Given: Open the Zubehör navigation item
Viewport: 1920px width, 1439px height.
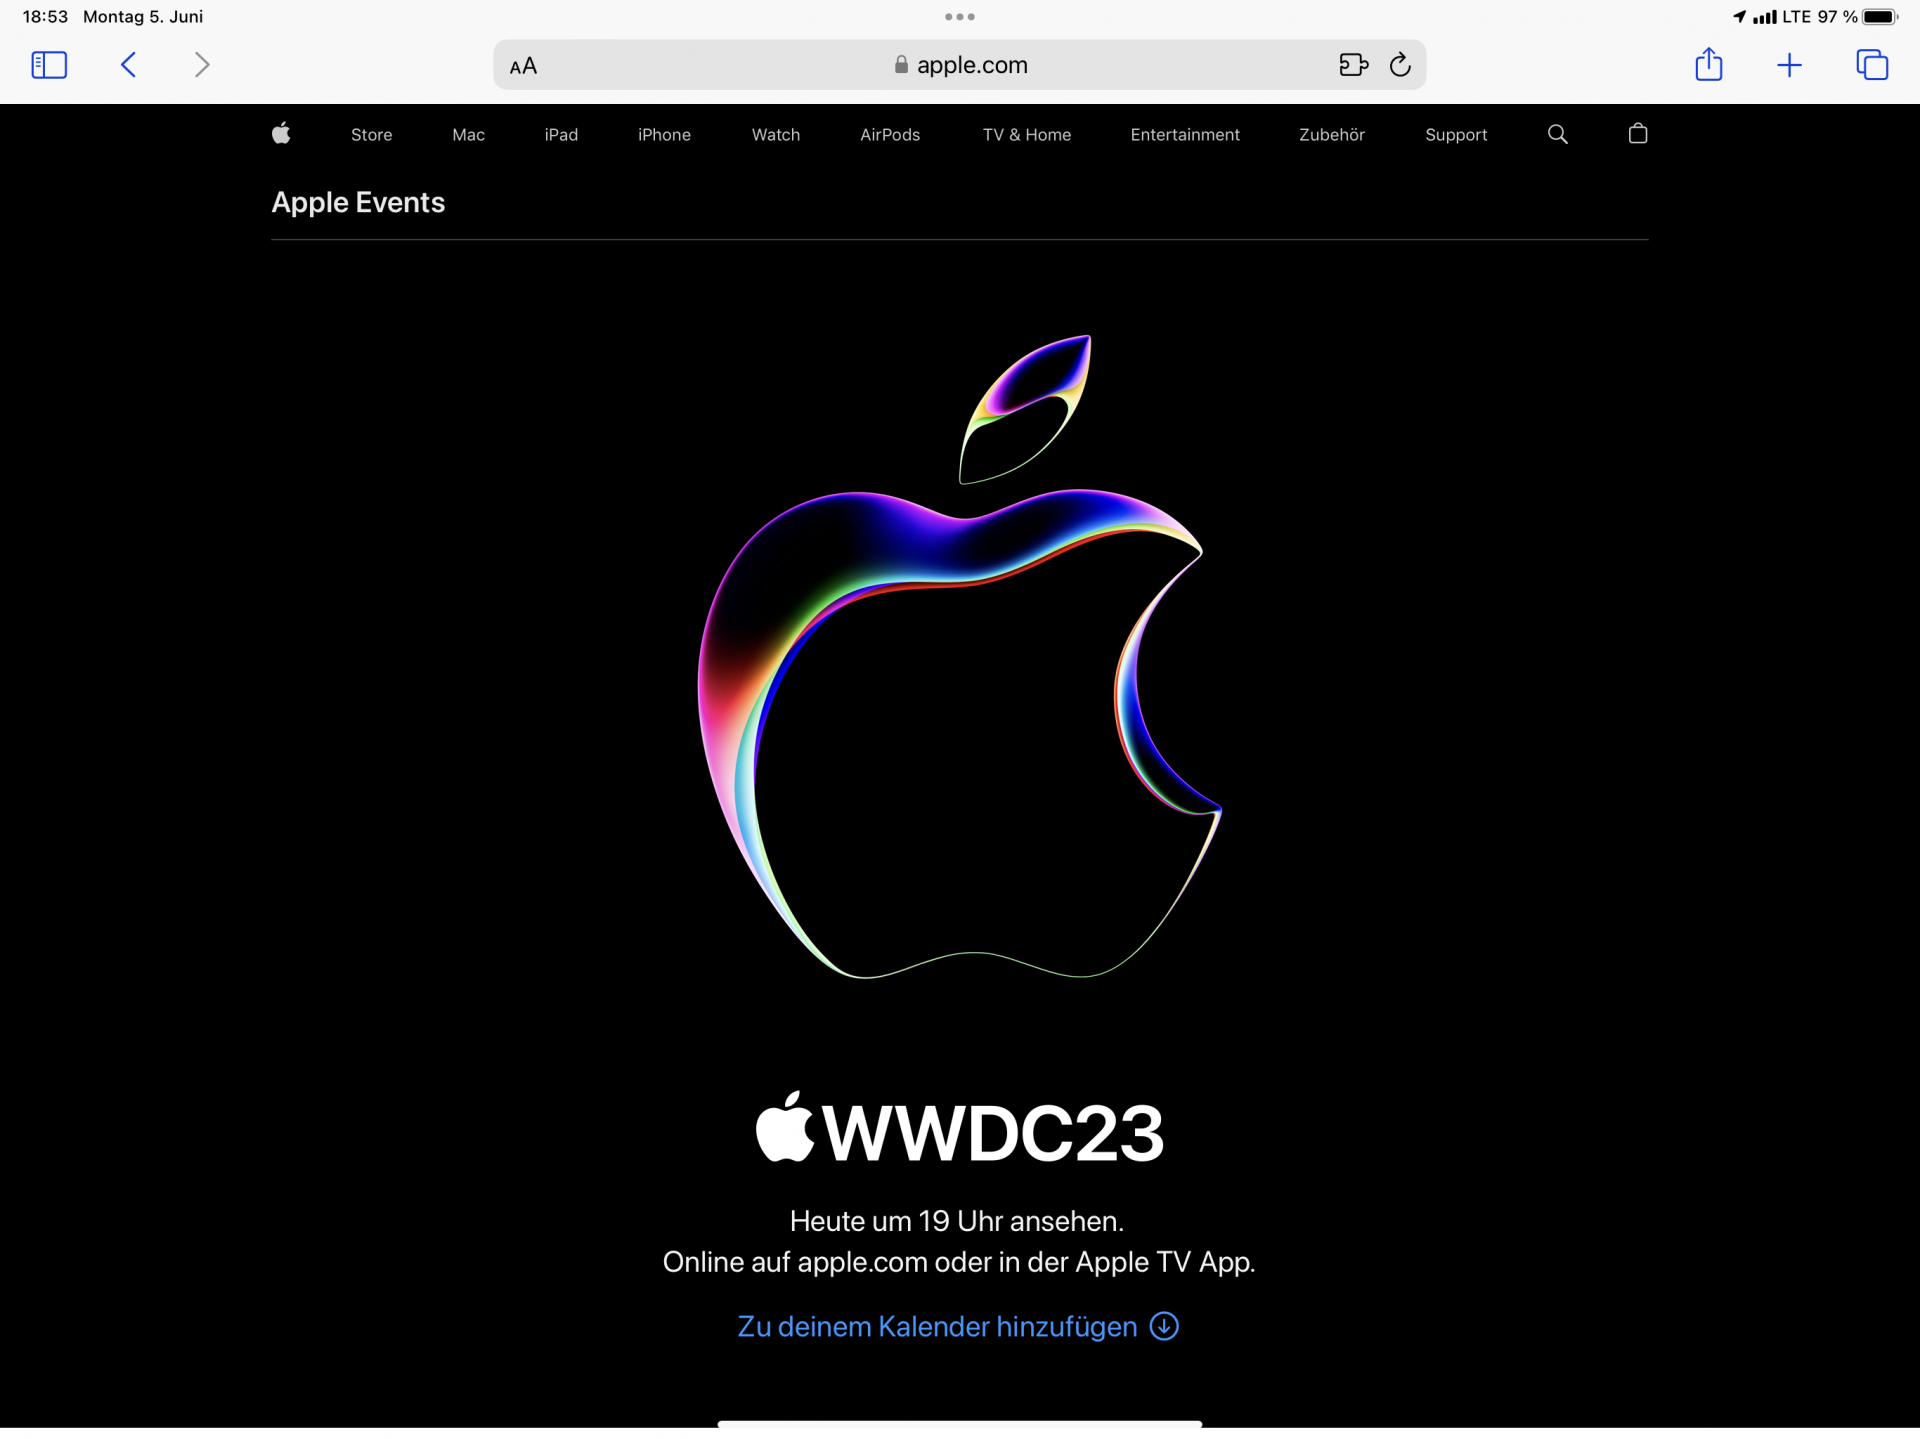Looking at the screenshot, I should point(1331,135).
